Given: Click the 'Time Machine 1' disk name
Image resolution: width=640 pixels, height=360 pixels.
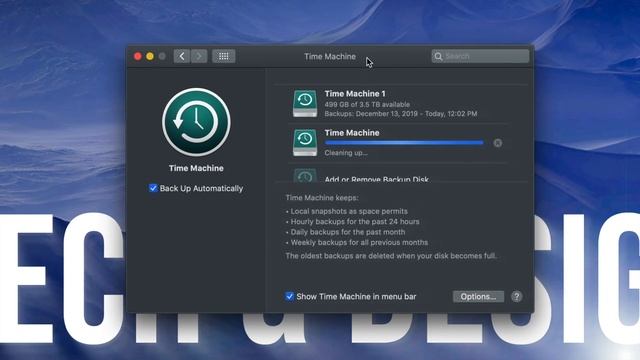Looking at the screenshot, I should 355,93.
